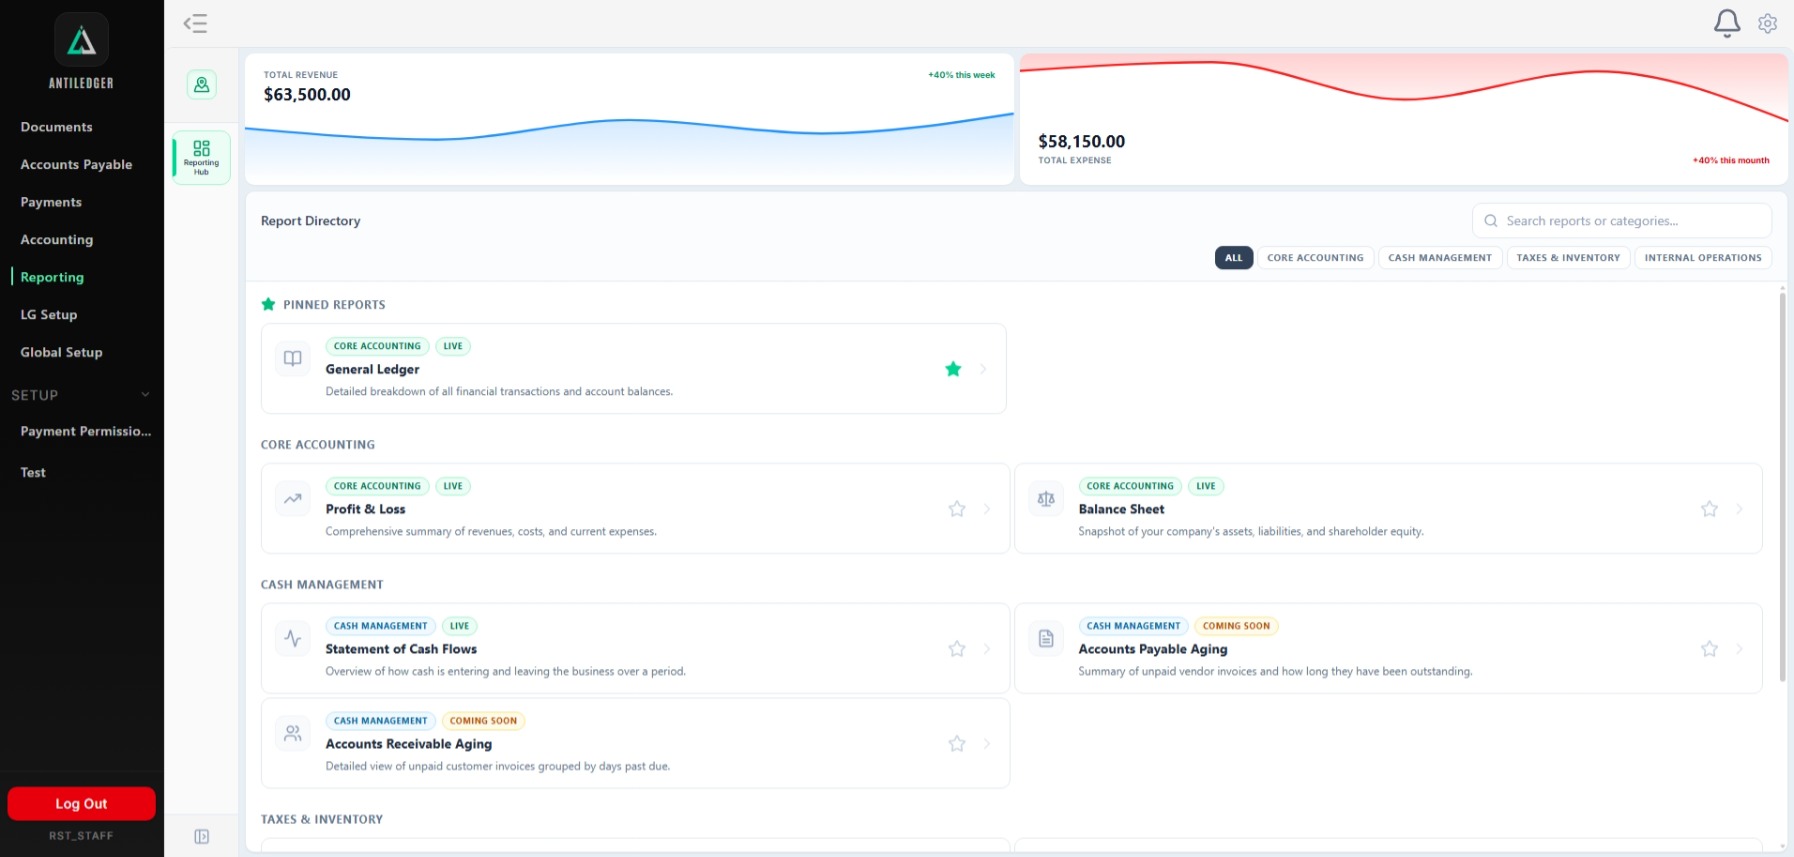Open the Balance Sheet report title

click(x=1121, y=509)
